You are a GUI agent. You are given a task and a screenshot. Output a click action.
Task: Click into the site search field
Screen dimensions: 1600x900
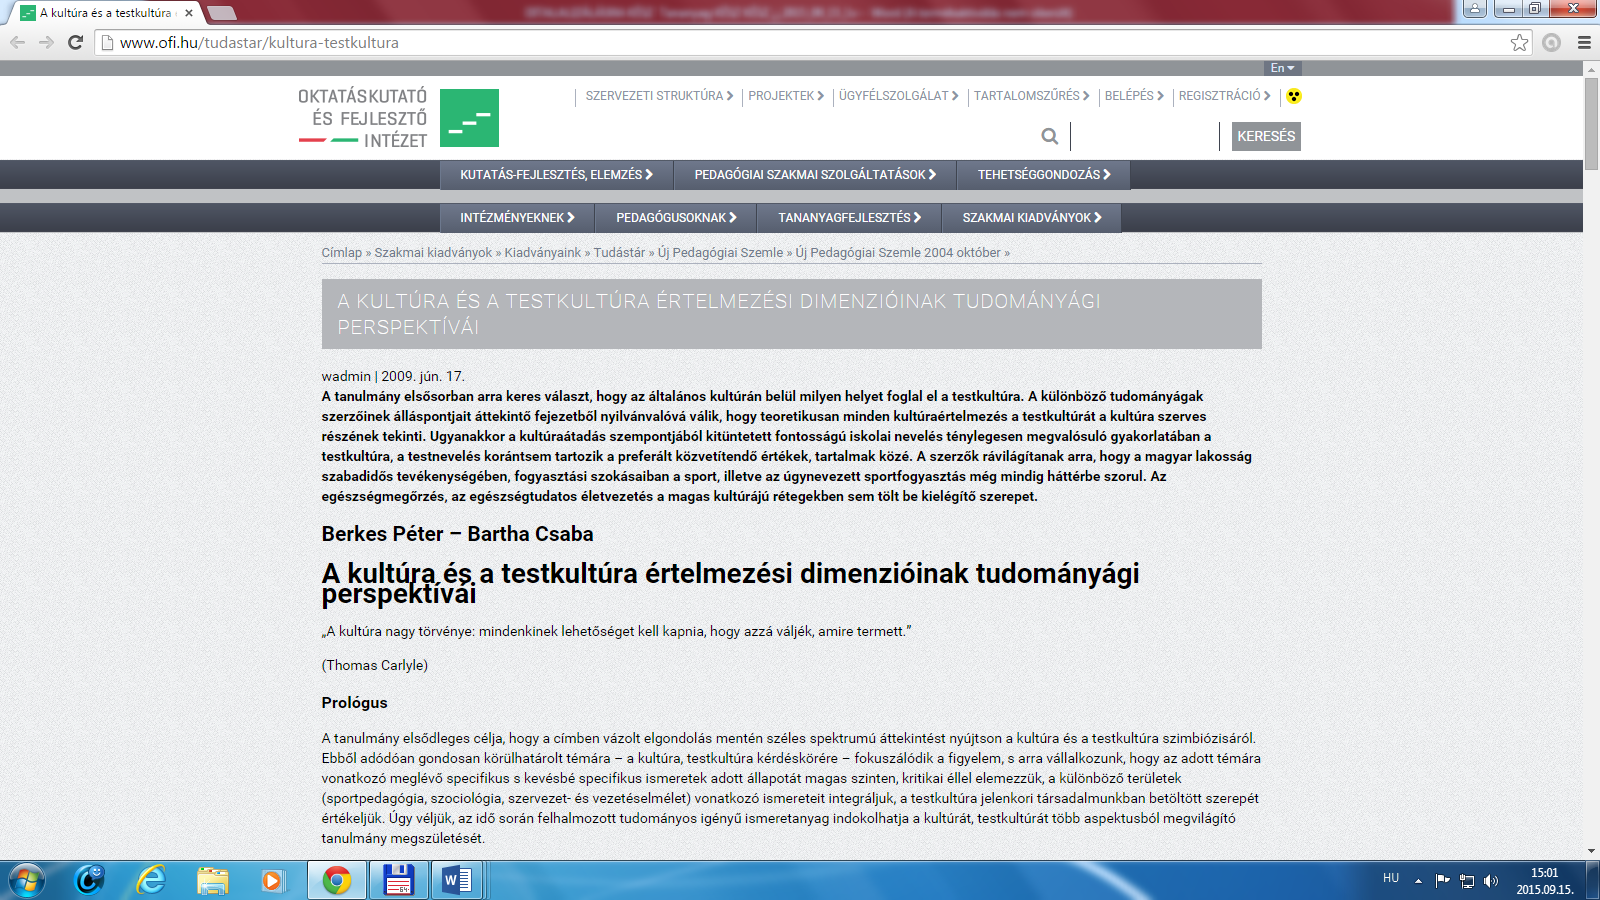(x=1145, y=136)
